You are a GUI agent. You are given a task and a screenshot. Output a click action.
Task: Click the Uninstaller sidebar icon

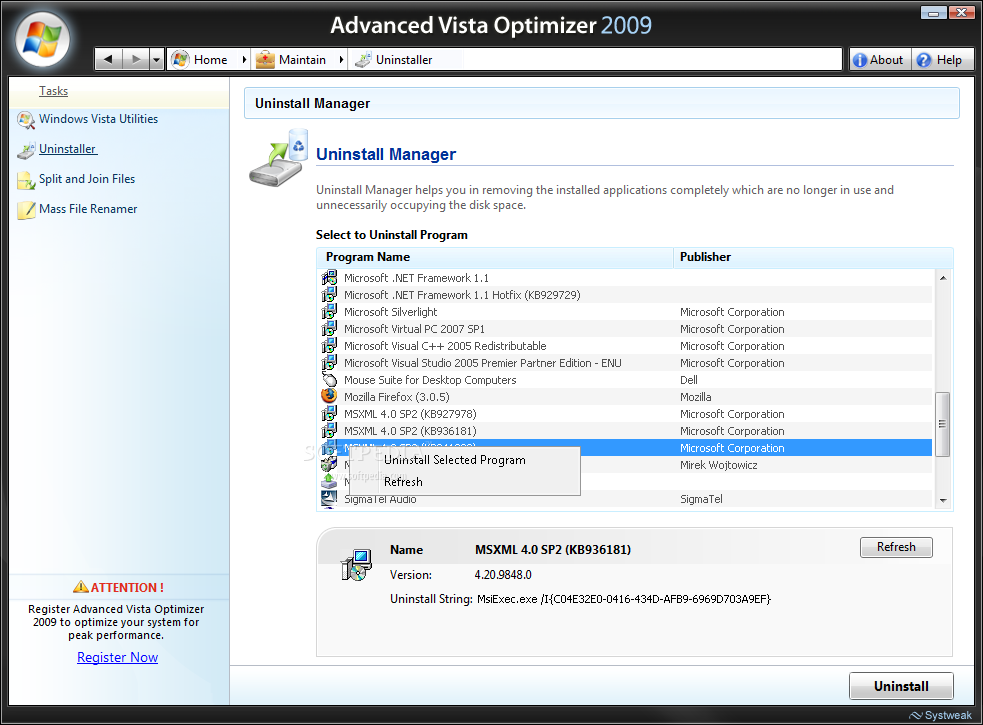[x=26, y=151]
